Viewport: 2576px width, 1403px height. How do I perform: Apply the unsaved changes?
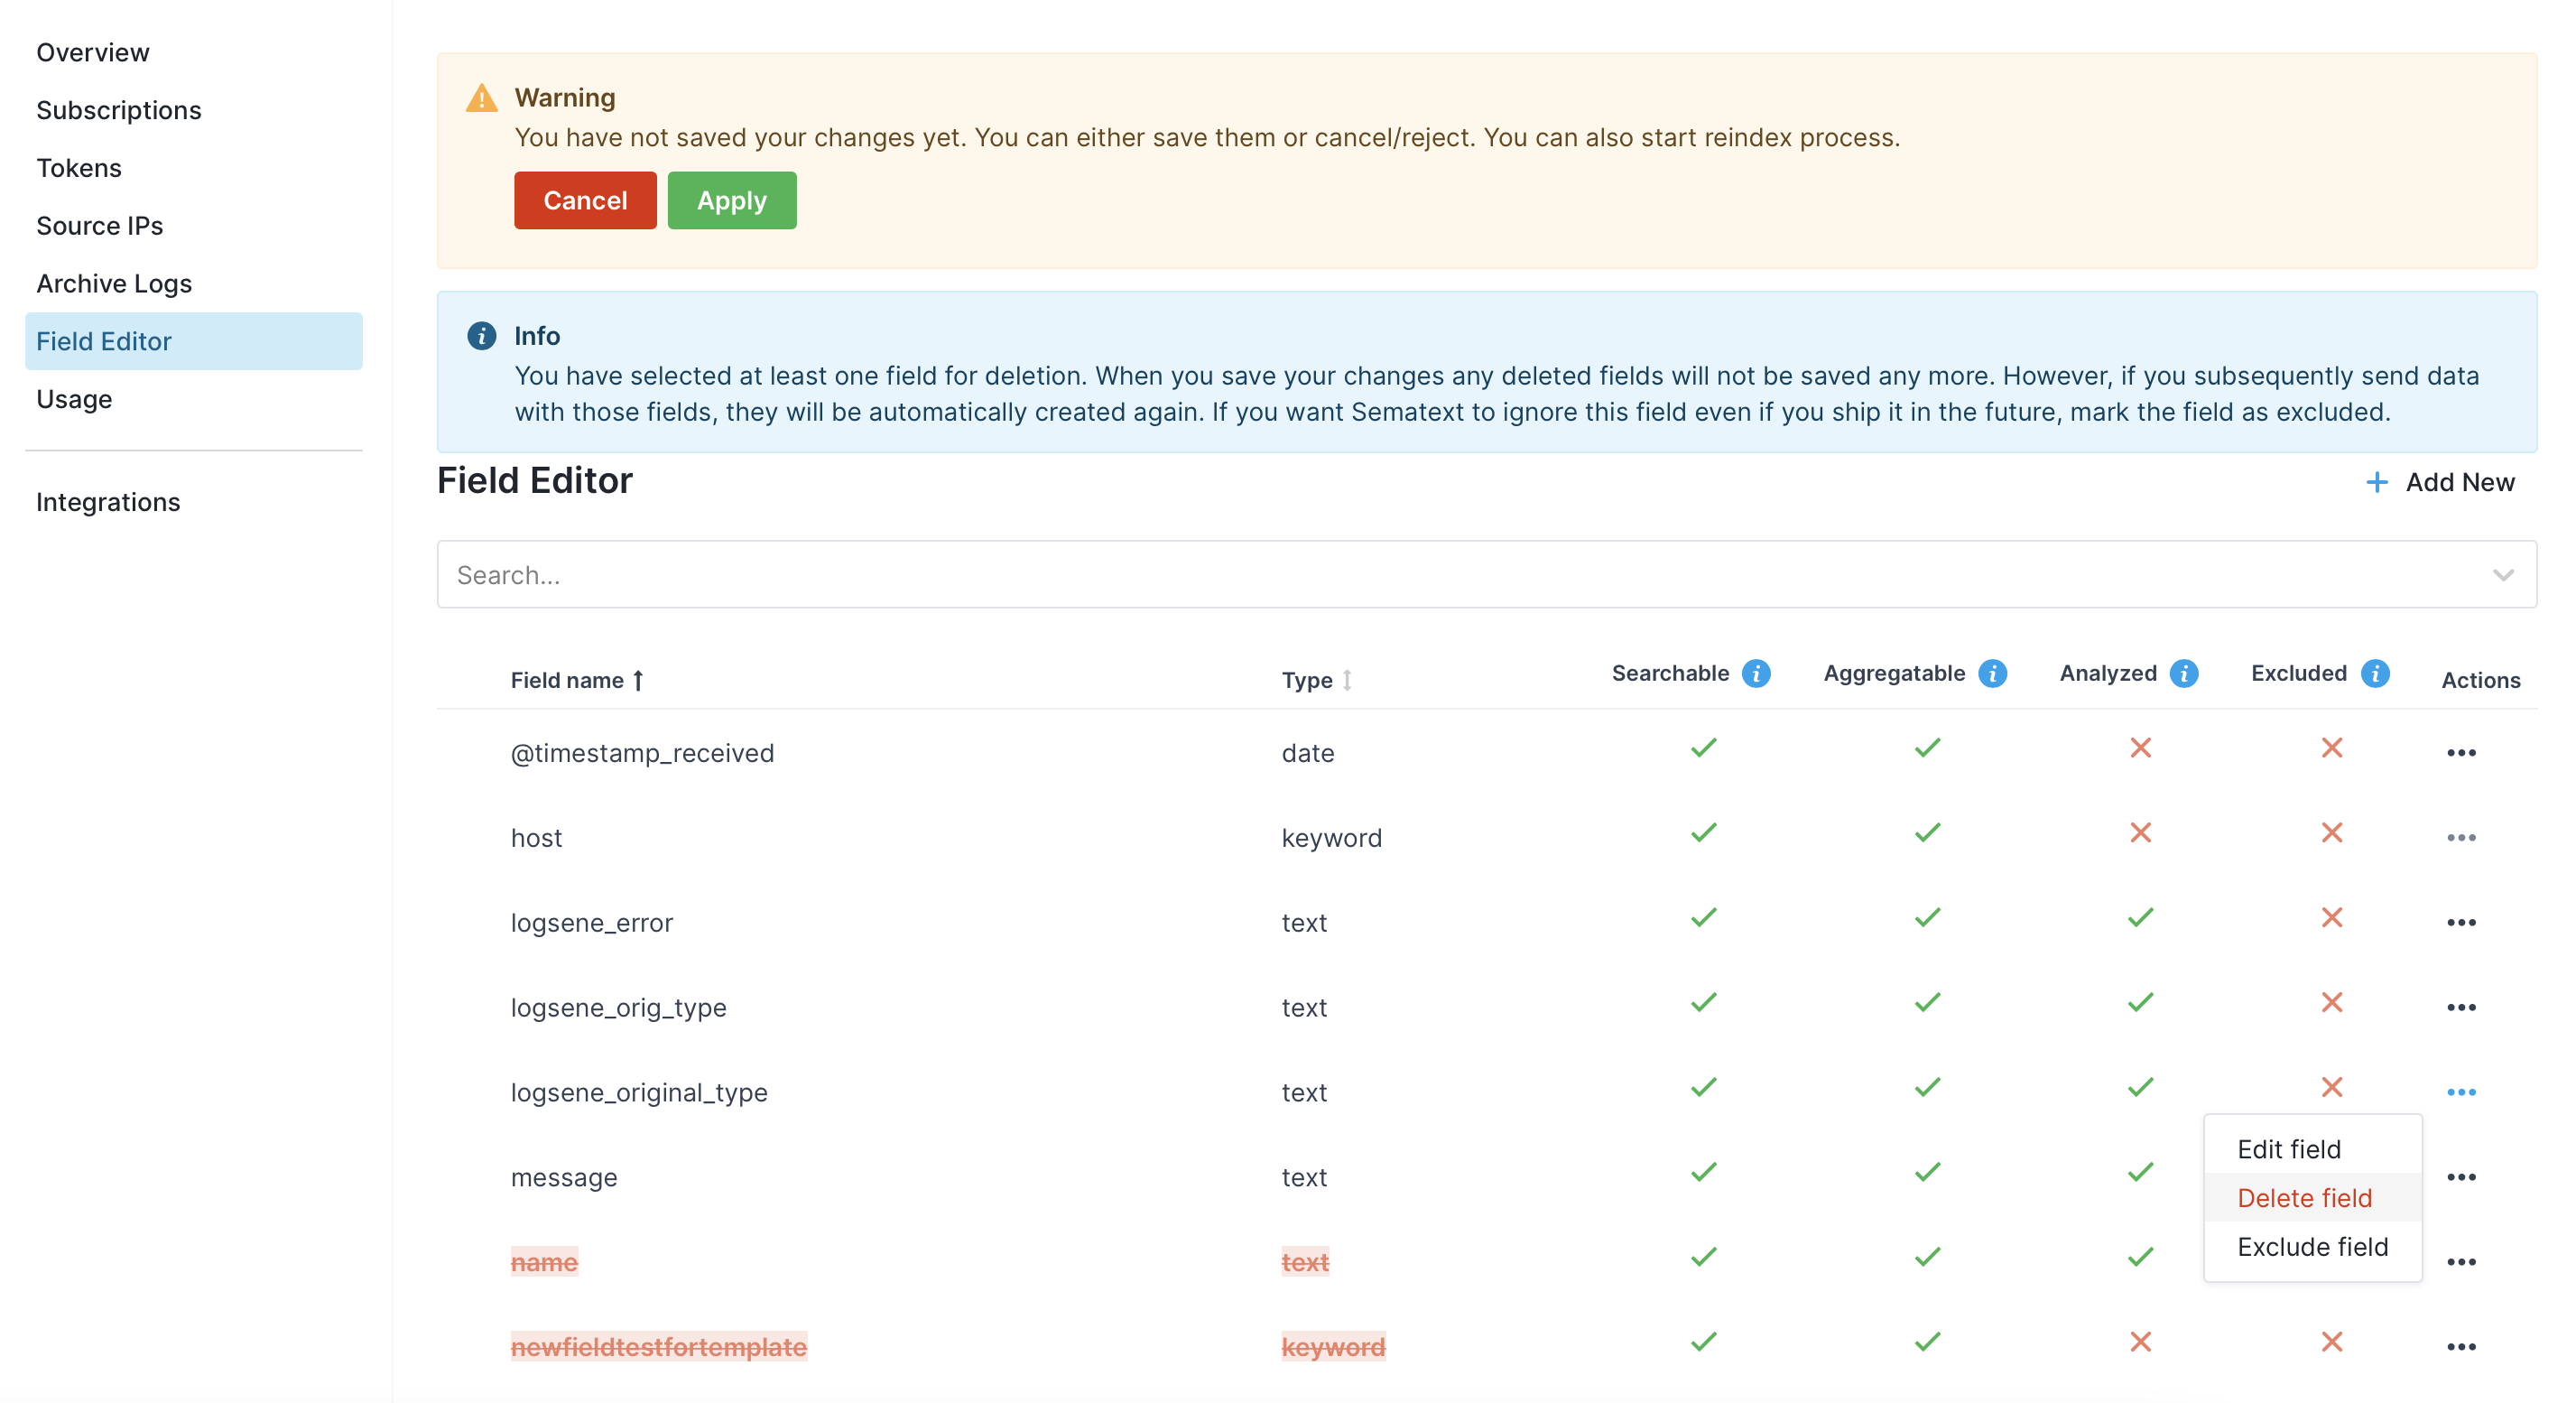(x=732, y=200)
